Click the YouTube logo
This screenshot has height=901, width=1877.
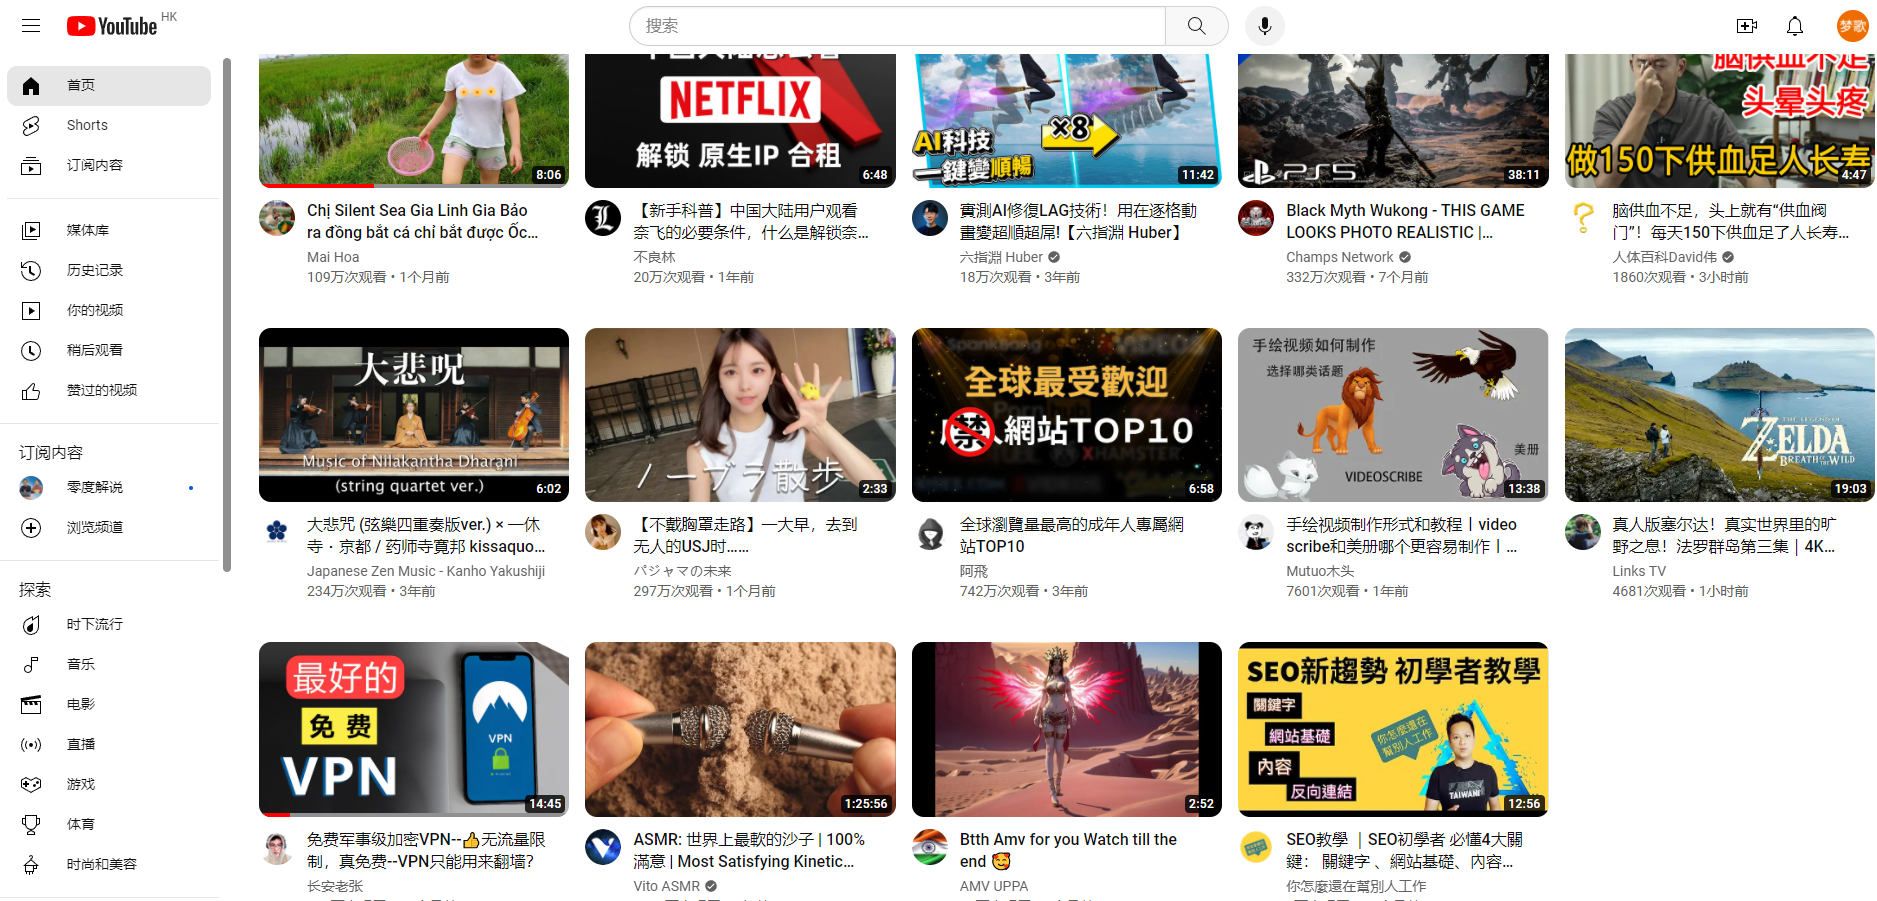pos(112,26)
